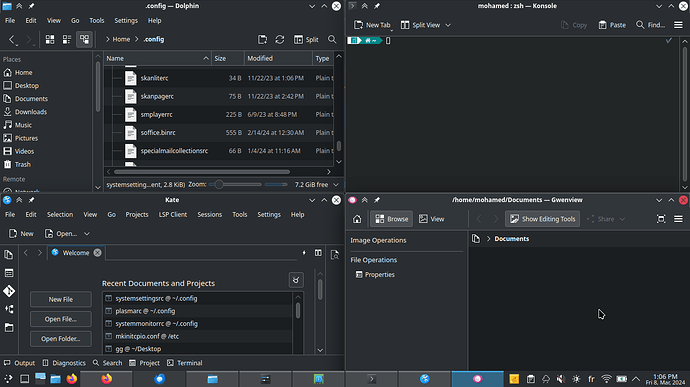Switch Dolphin to Compact view mode
Viewport: 690px width, 387px height.
[67, 40]
